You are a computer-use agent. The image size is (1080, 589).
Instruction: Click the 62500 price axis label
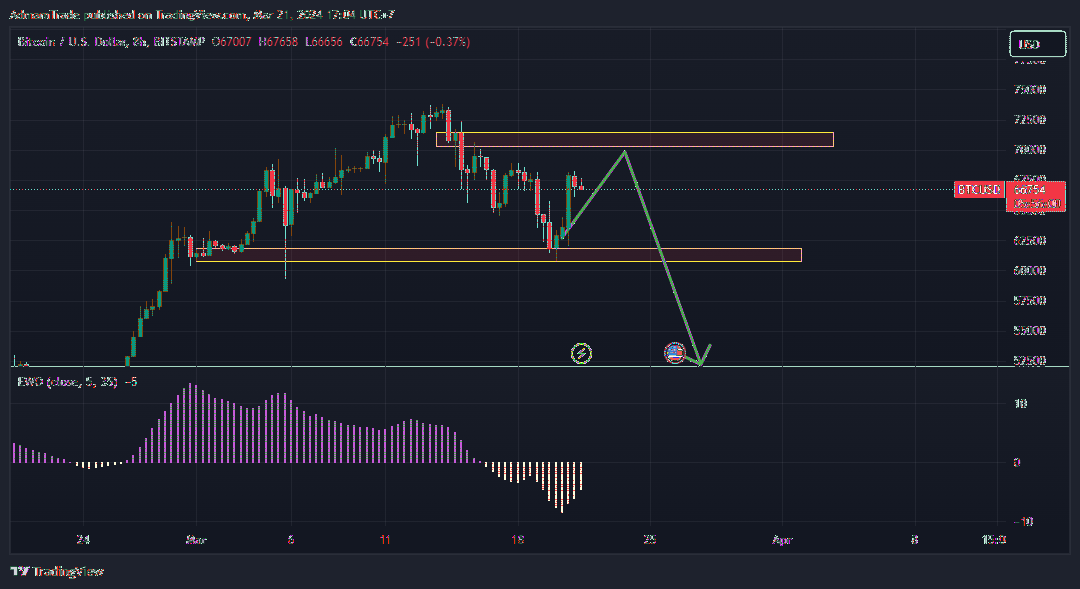[x=1030, y=240]
